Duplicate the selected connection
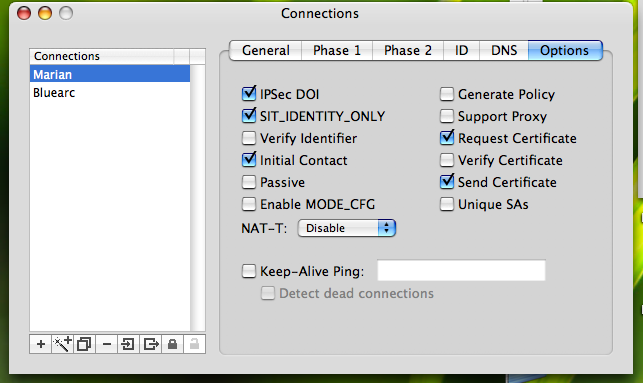This screenshot has width=643, height=383. click(x=84, y=344)
